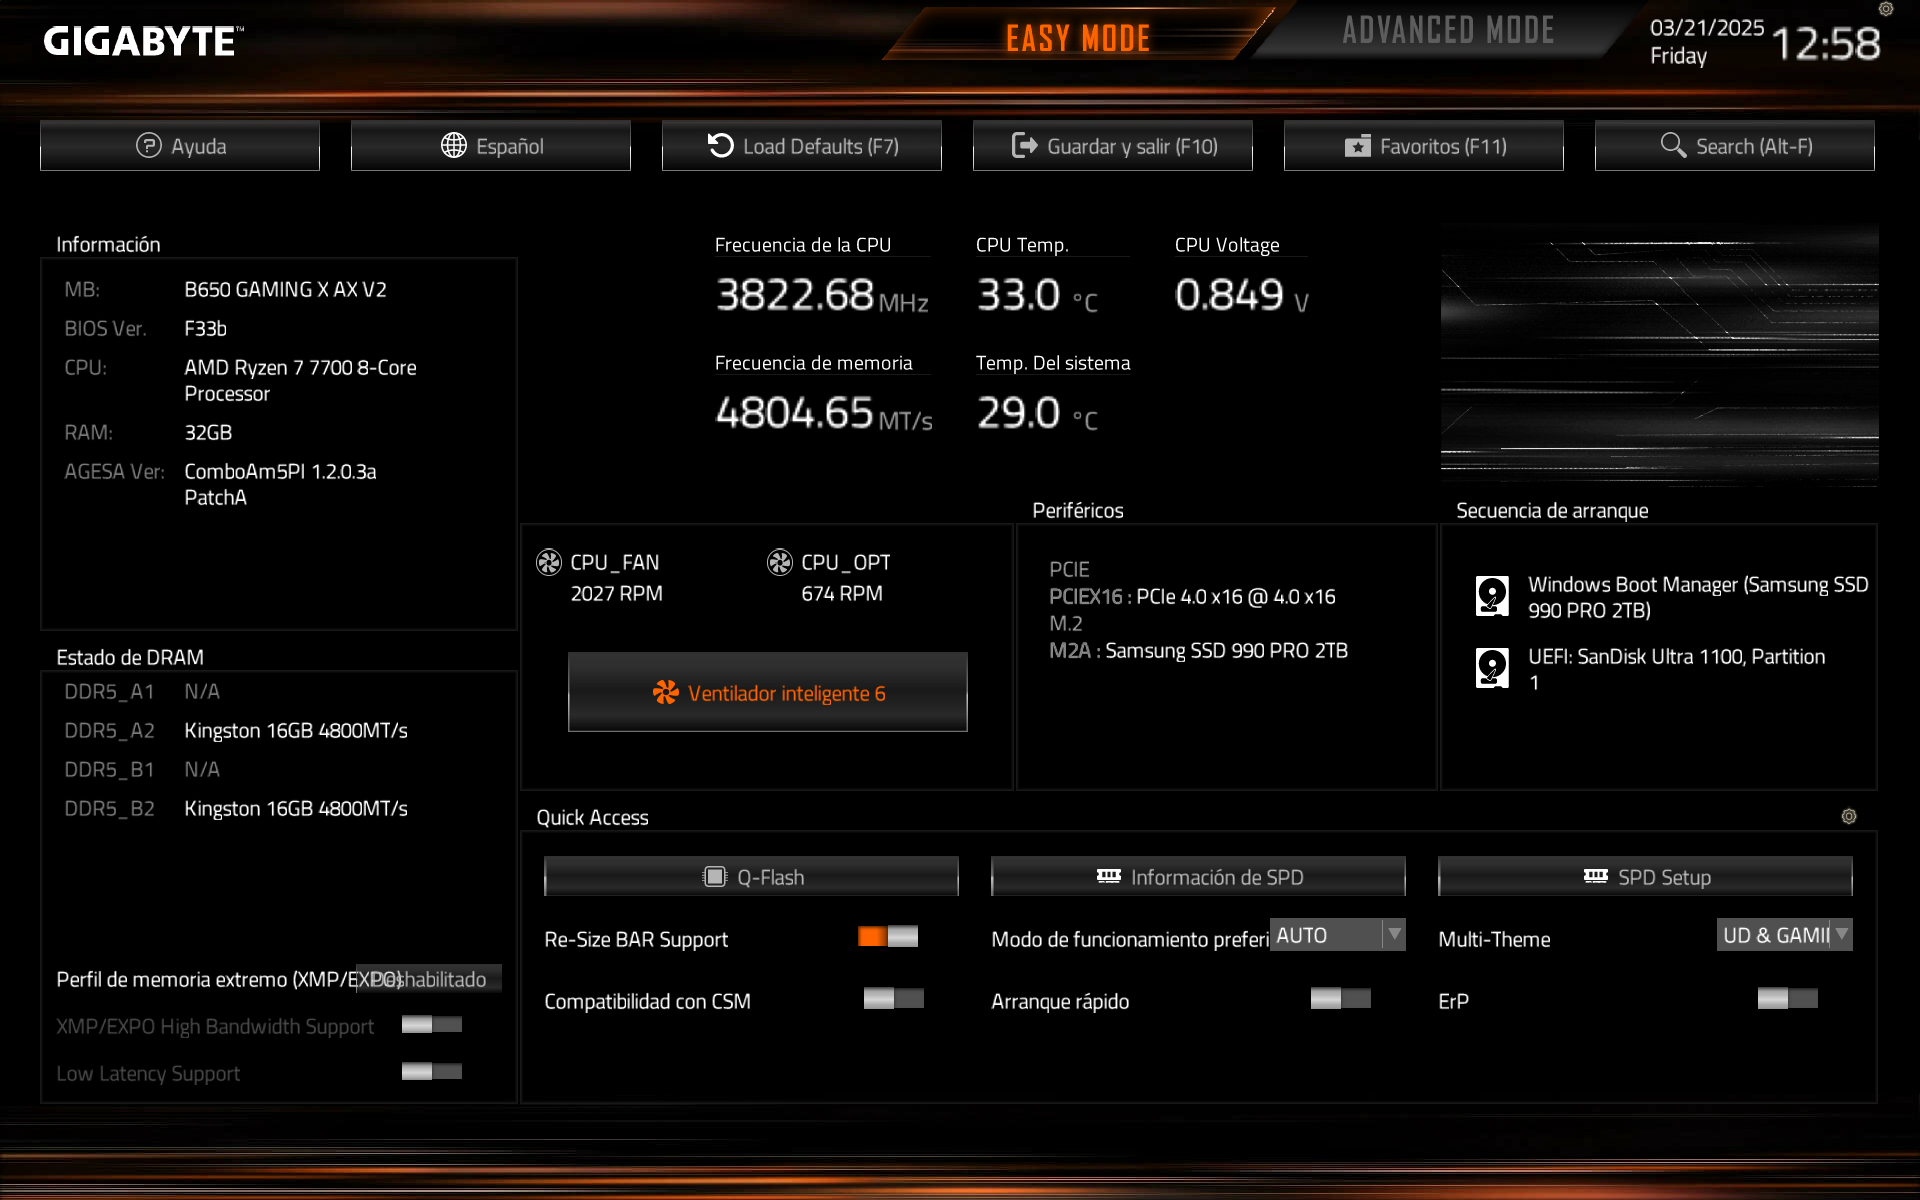Click the star folder icon on Favoritos
1920x1200 pixels.
pos(1357,146)
